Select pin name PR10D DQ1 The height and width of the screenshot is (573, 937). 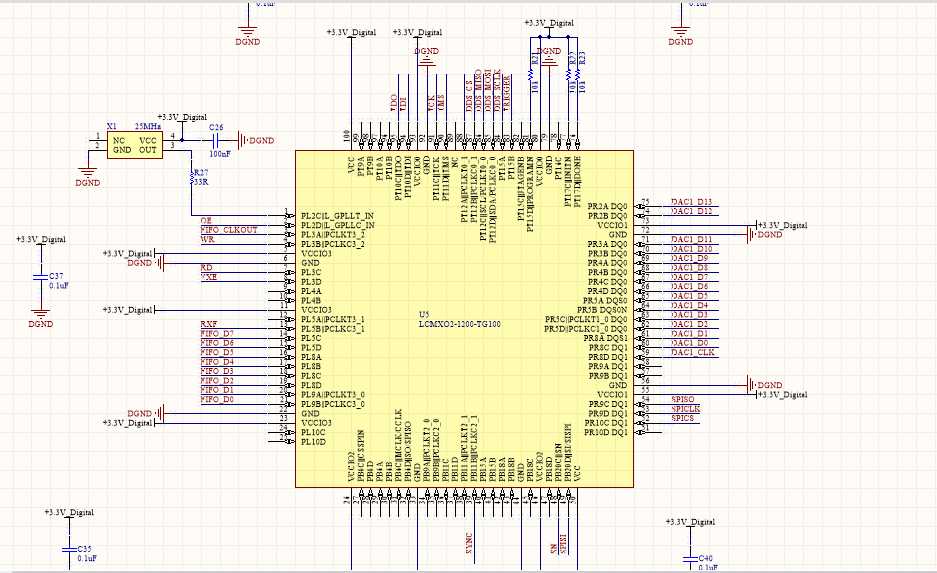tap(606, 432)
